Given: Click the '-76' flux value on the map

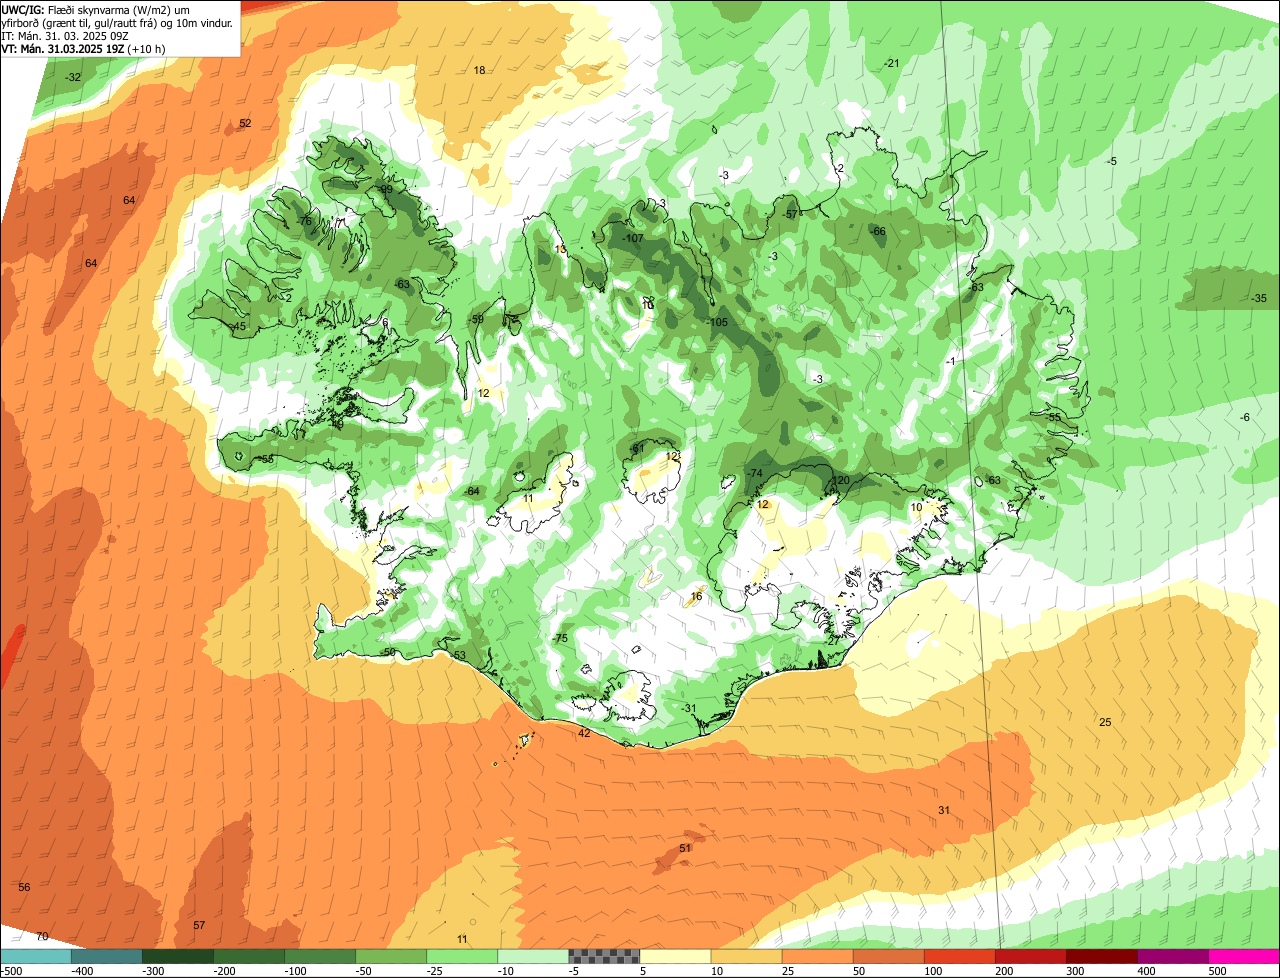Looking at the screenshot, I should point(305,221).
